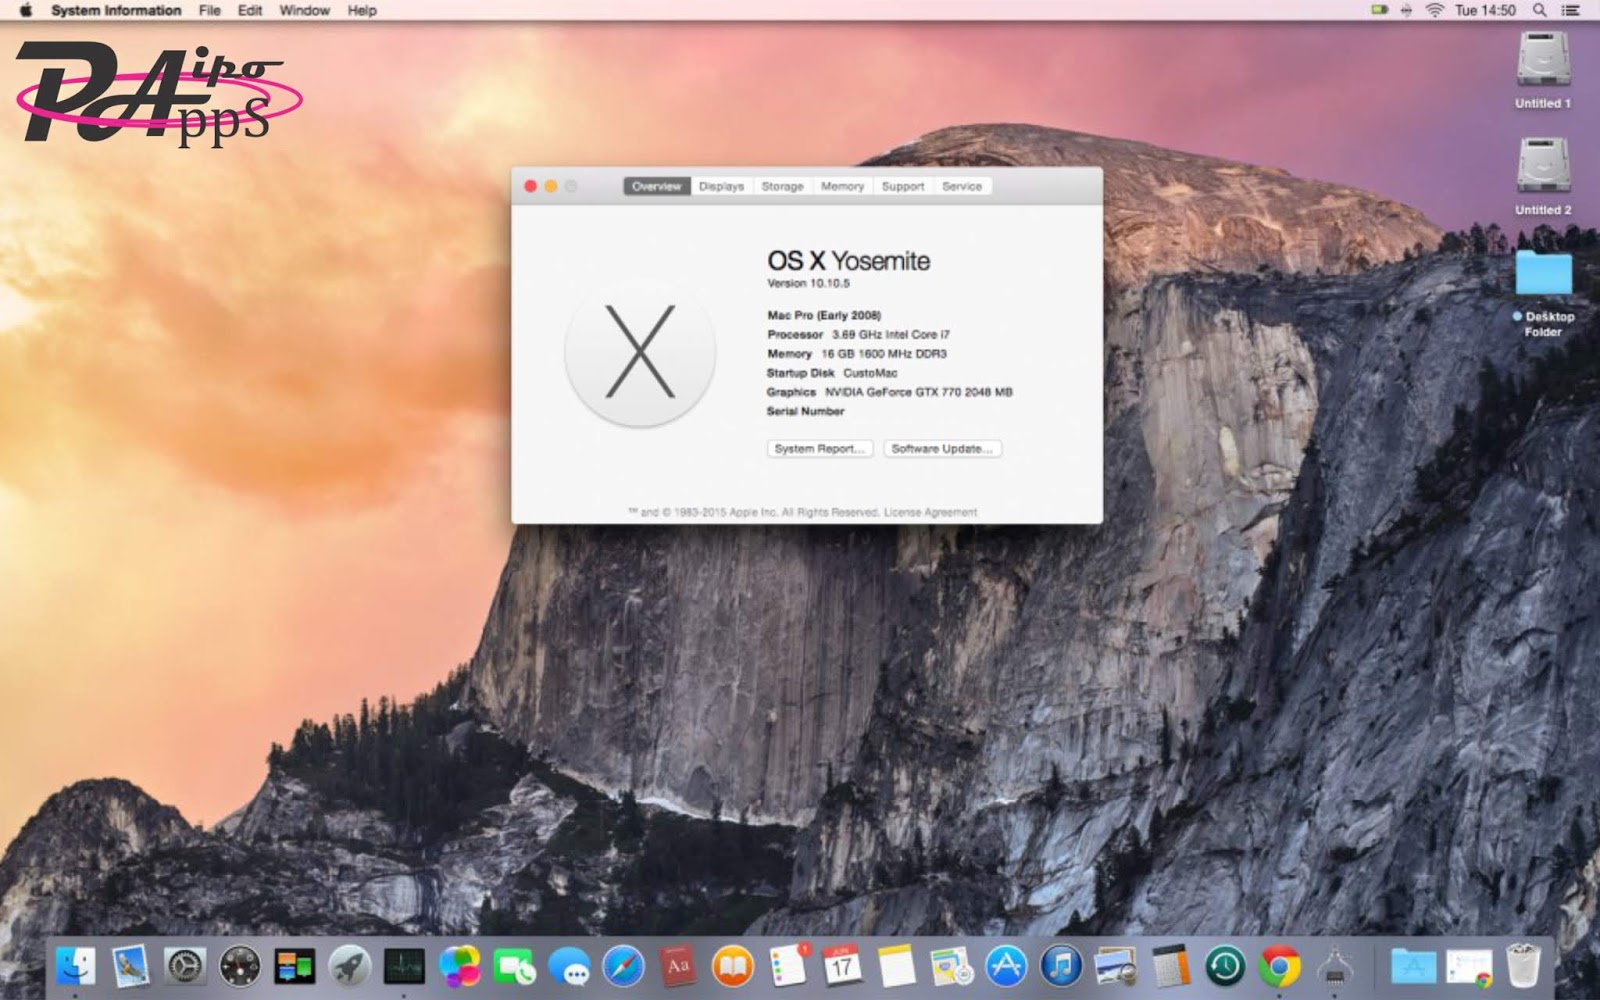Close the About This Mac window
This screenshot has height=1000, width=1600.
pyautogui.click(x=531, y=186)
